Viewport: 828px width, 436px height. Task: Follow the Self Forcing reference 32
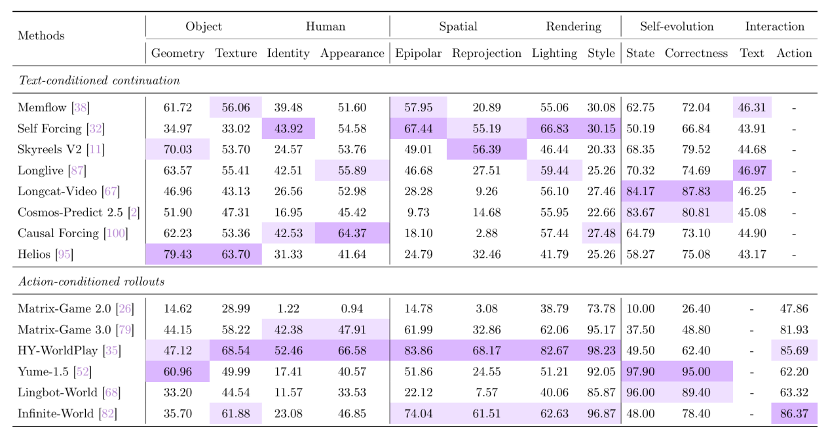[x=96, y=129]
